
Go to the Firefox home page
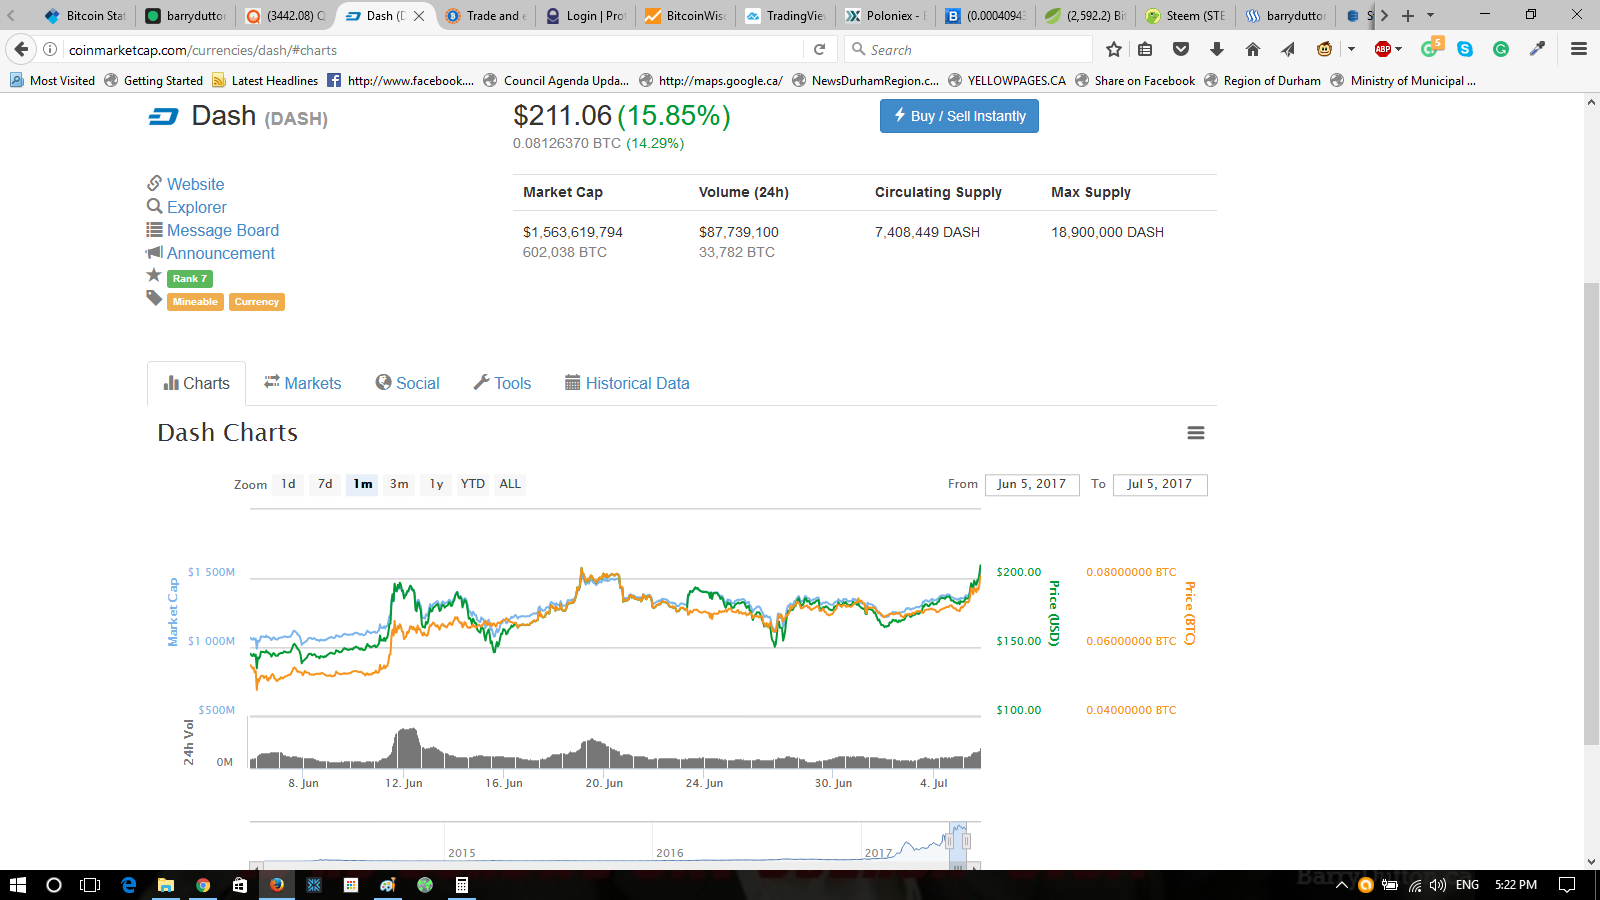(1253, 49)
